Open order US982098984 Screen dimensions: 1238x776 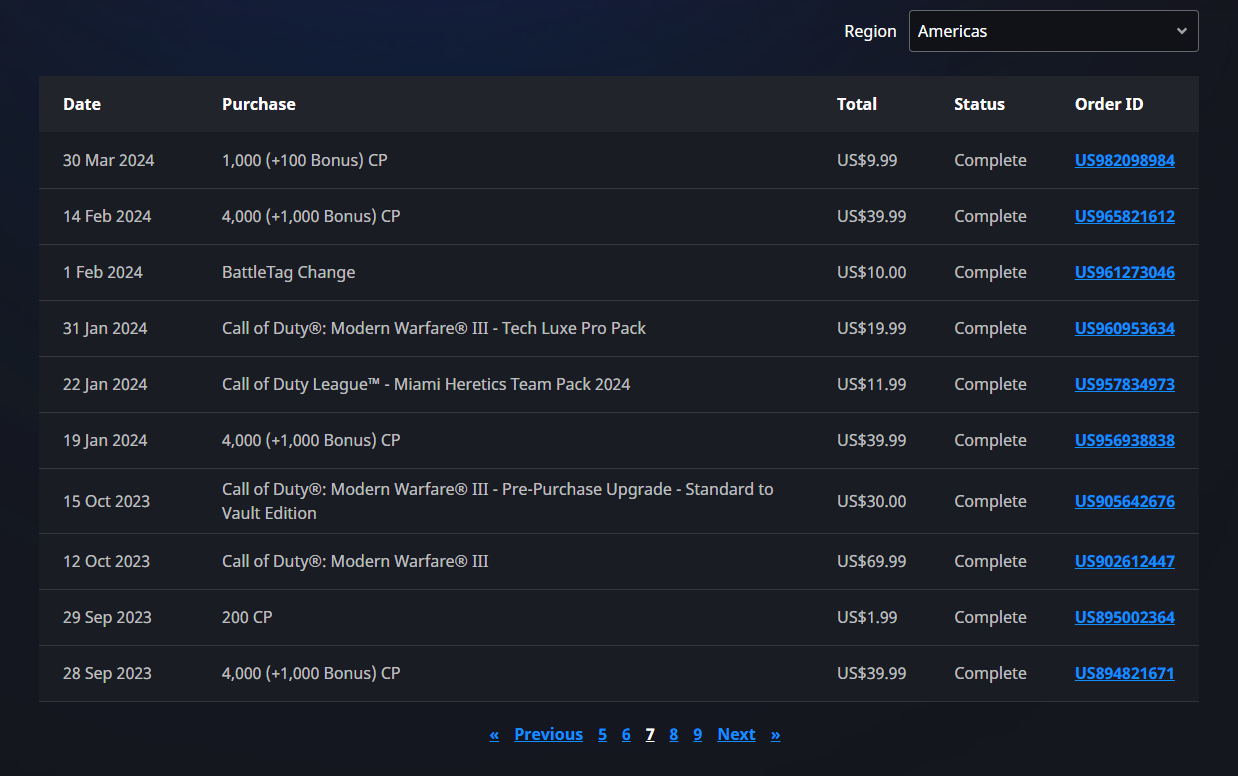tap(1125, 160)
